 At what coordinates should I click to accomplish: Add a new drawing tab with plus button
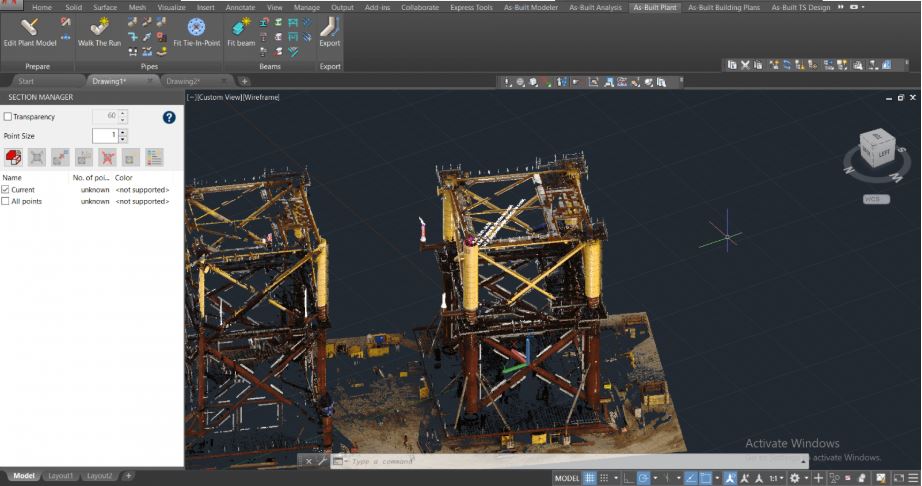(x=245, y=81)
